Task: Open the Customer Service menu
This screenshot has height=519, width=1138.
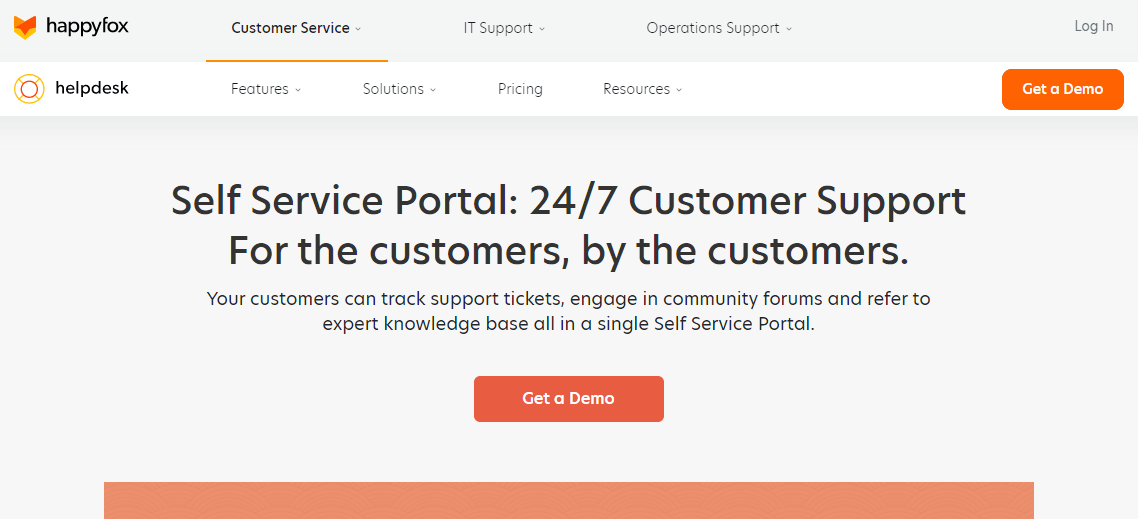Action: [x=296, y=28]
